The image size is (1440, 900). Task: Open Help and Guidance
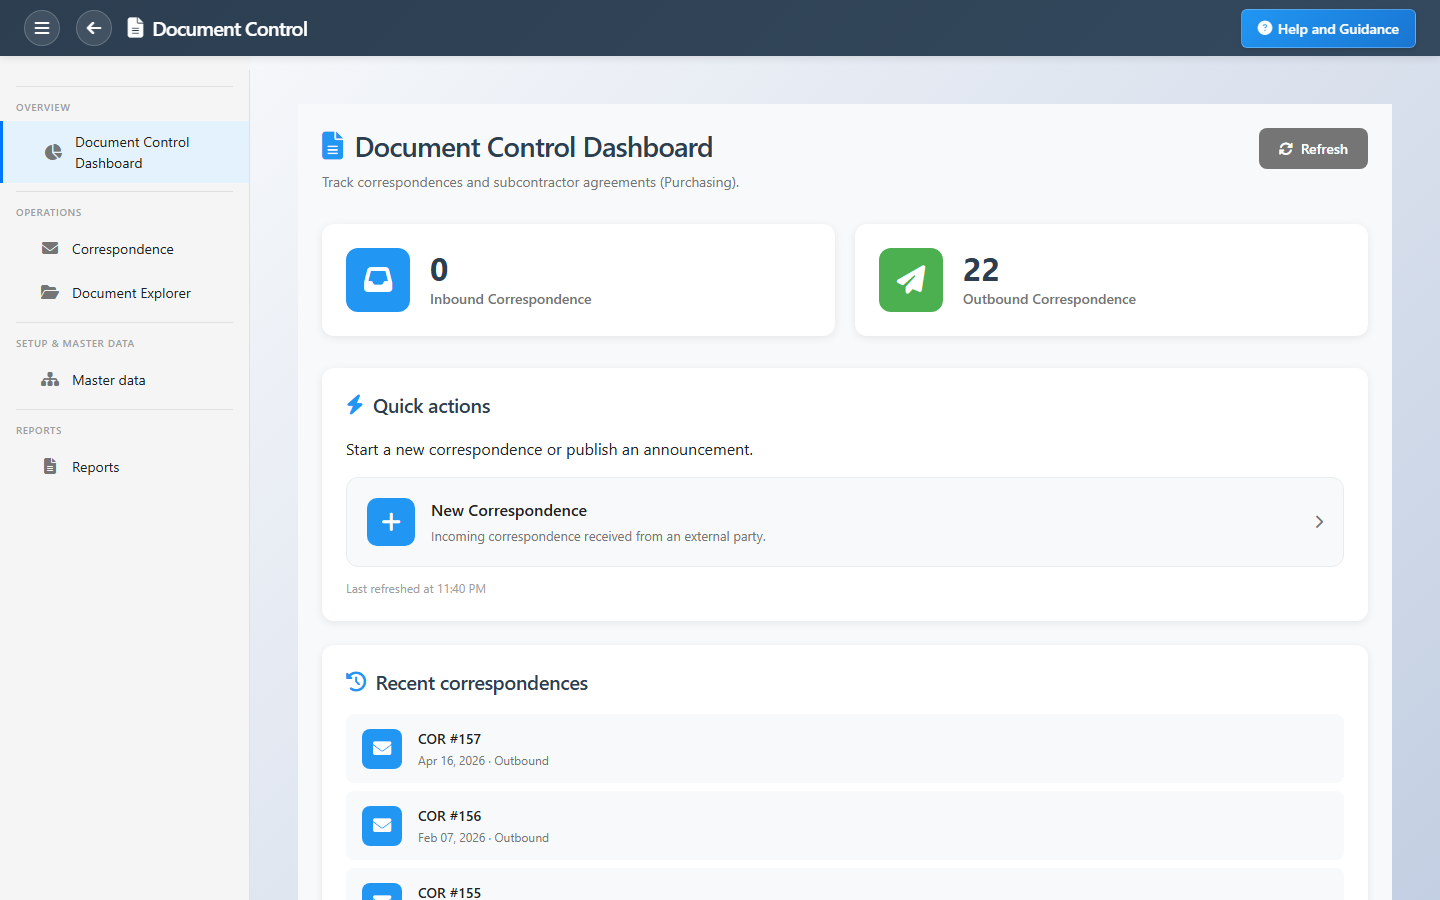coord(1328,29)
